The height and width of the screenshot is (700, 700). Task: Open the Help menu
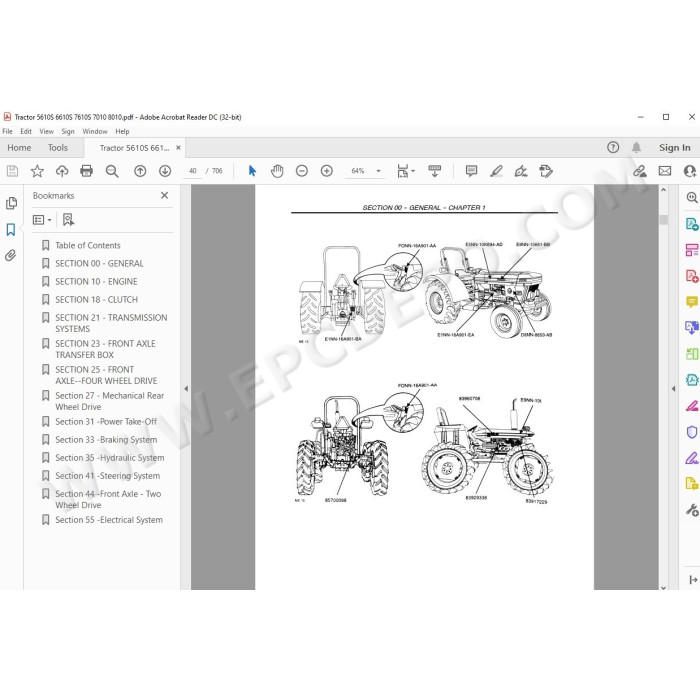(122, 131)
